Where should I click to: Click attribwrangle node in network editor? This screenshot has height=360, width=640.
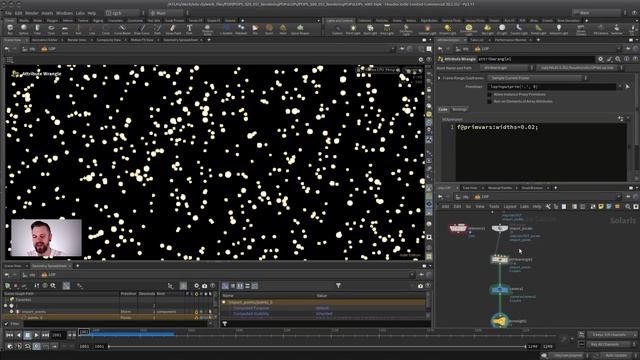500,259
